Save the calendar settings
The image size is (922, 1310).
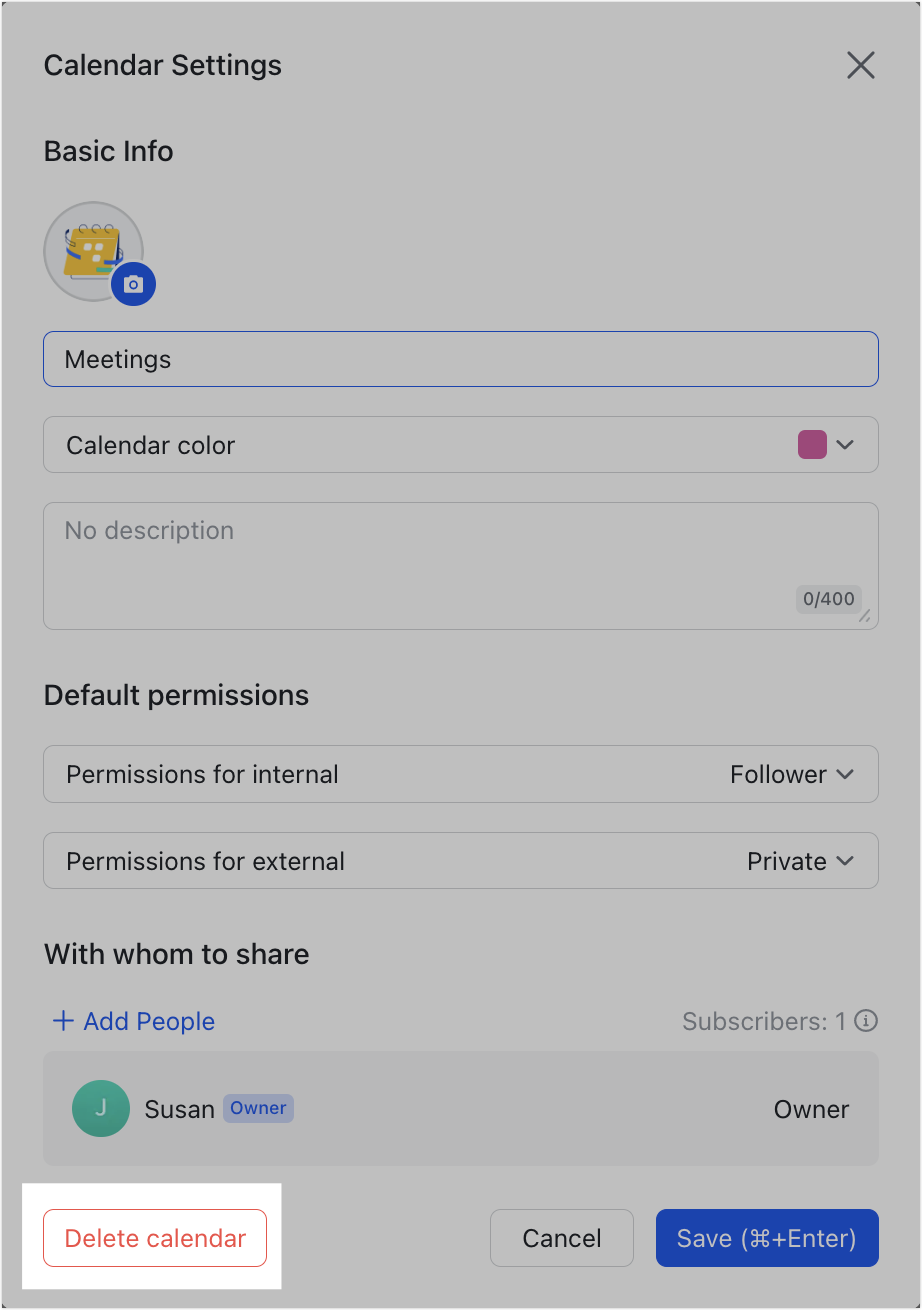(766, 1237)
